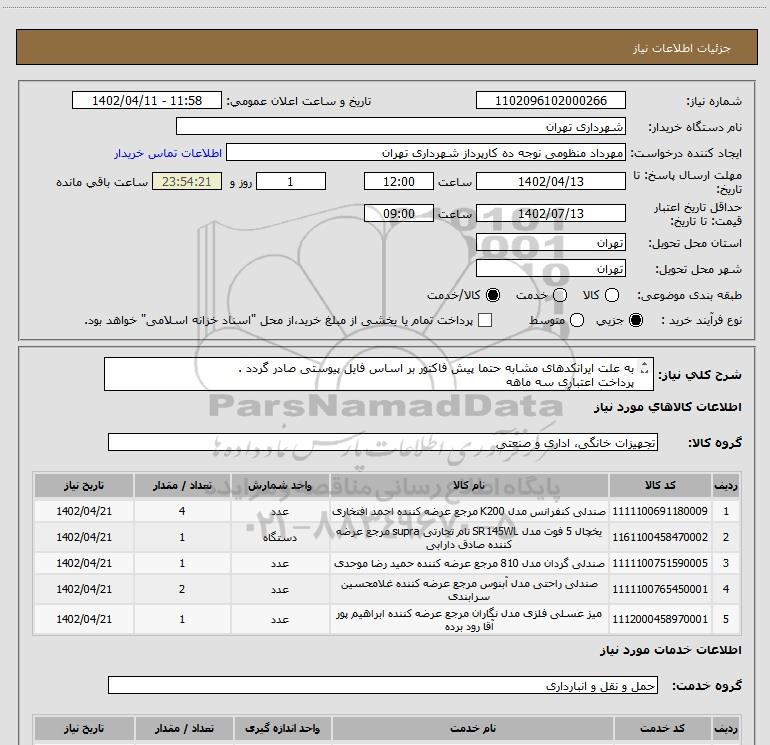Click the quantity 4 in row 1
Image resolution: width=770 pixels, height=745 pixels.
(x=182, y=511)
